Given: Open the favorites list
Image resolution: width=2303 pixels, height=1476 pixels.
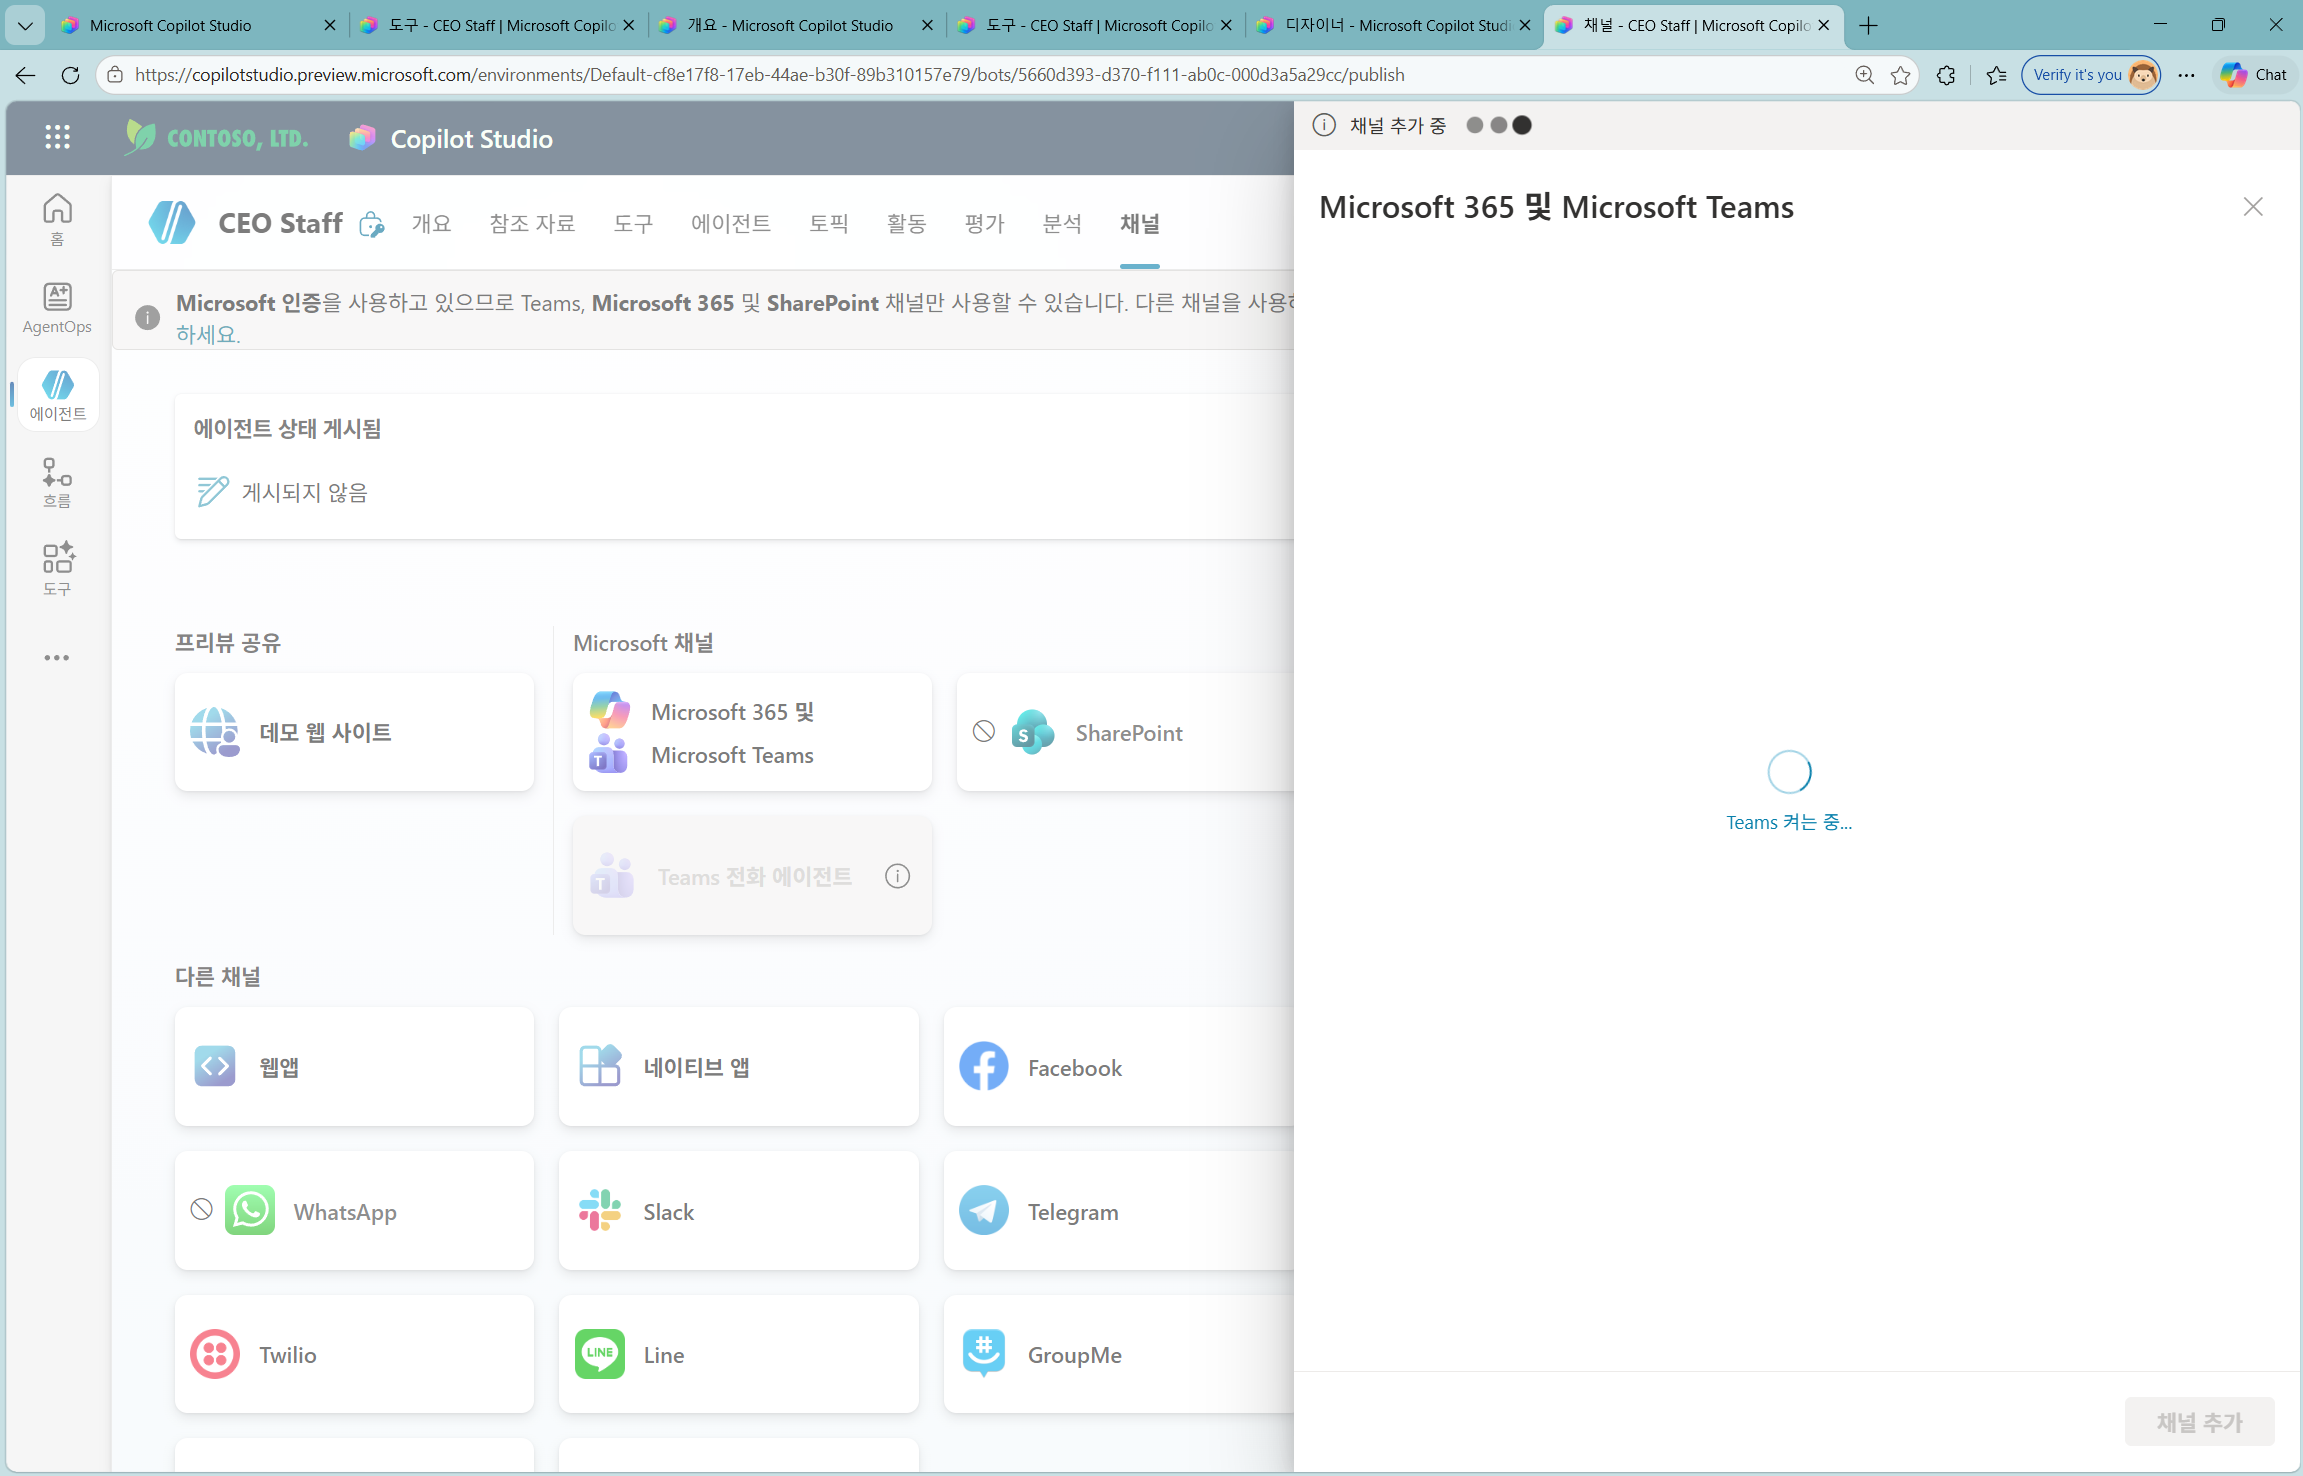Looking at the screenshot, I should tap(1996, 75).
